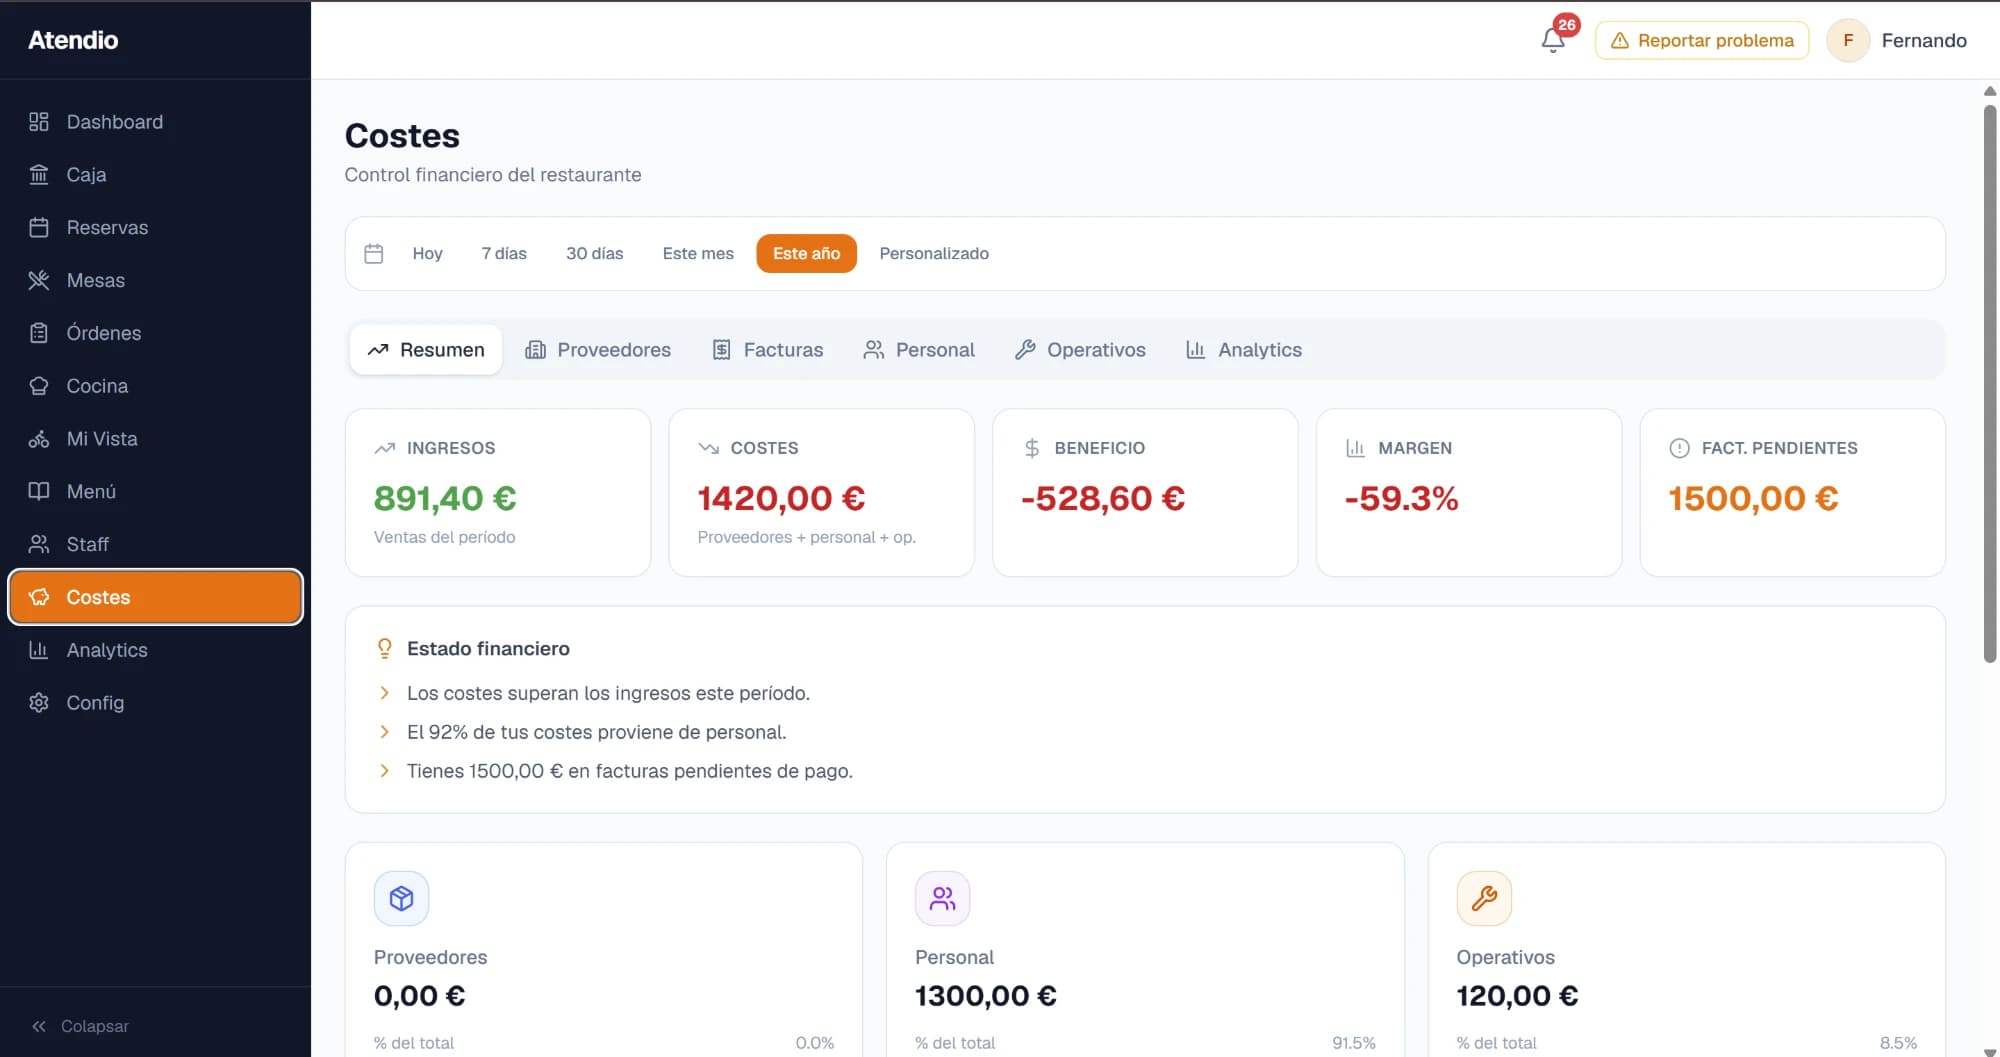Screen dimensions: 2000x1057
Task: Click the Reportar problema button
Action: 1702,40
